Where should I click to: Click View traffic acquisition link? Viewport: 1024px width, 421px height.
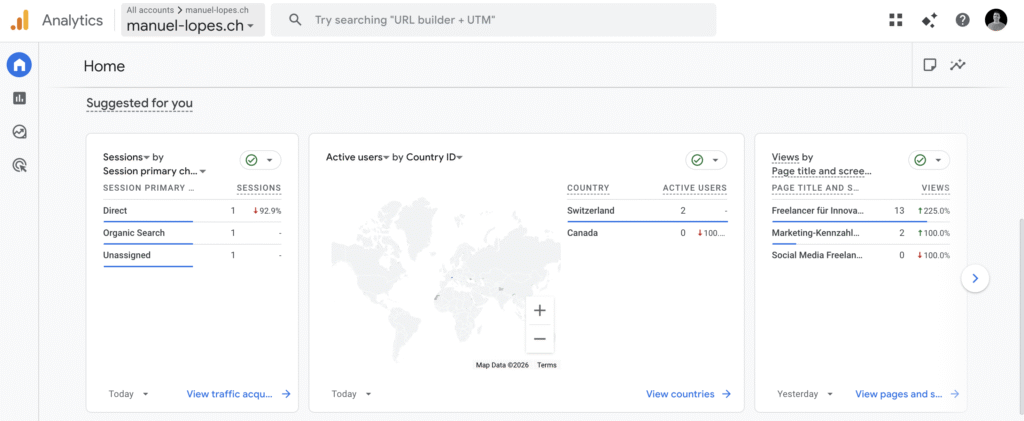tap(238, 394)
